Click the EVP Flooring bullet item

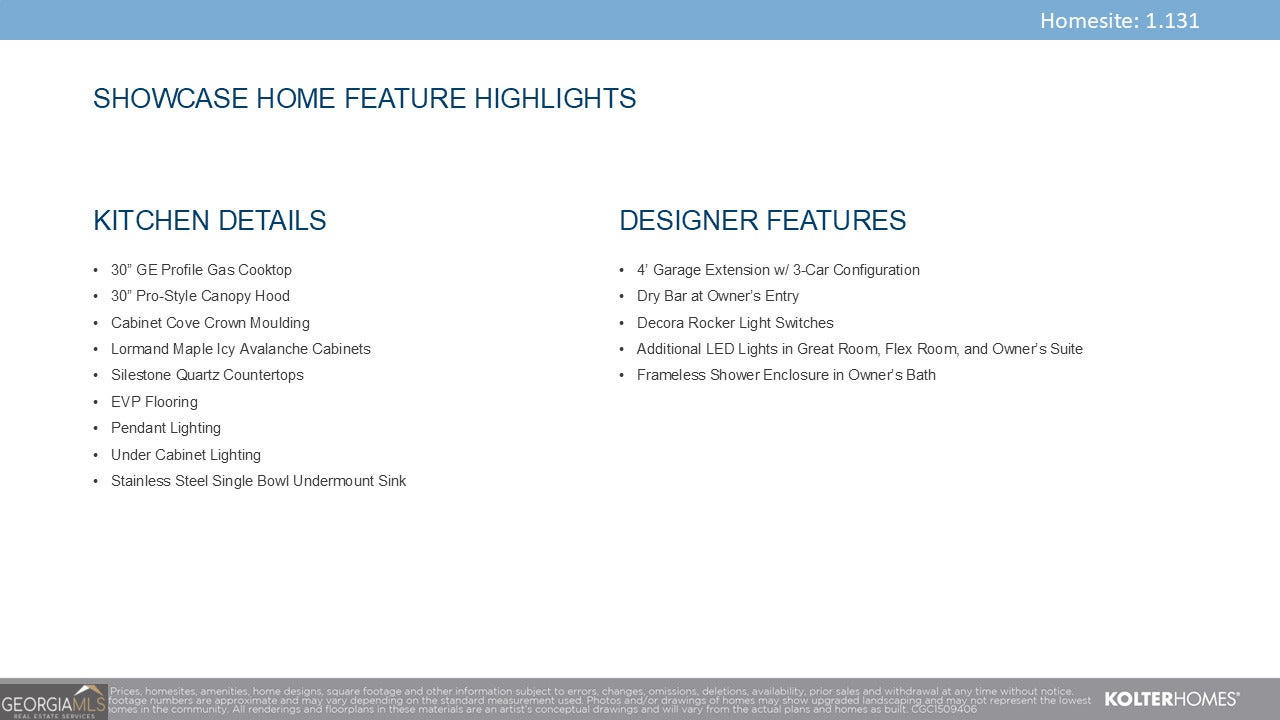154,402
